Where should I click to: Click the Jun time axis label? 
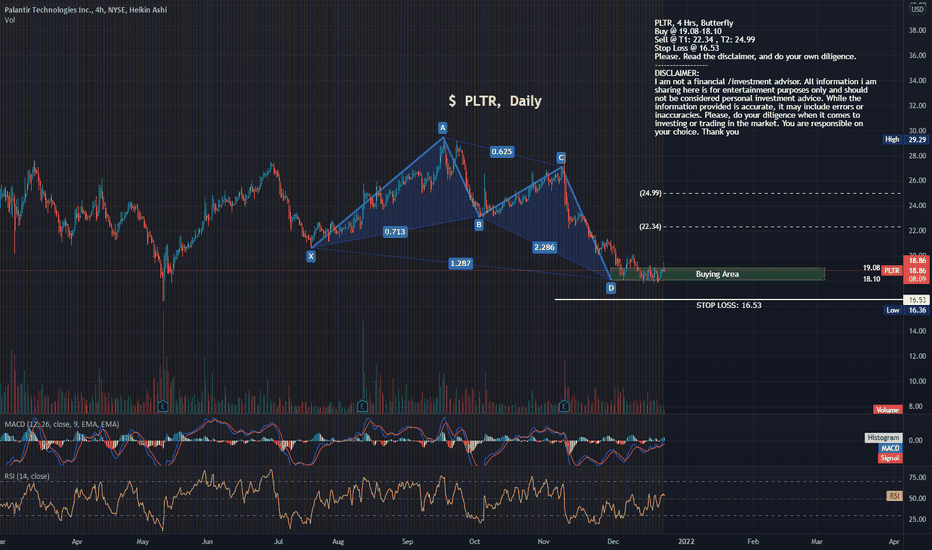click(x=207, y=542)
